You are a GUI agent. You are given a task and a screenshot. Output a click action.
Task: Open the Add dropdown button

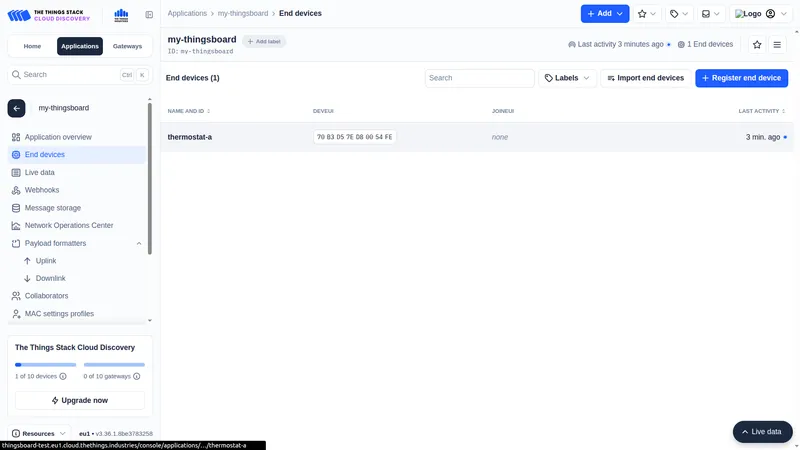(605, 14)
